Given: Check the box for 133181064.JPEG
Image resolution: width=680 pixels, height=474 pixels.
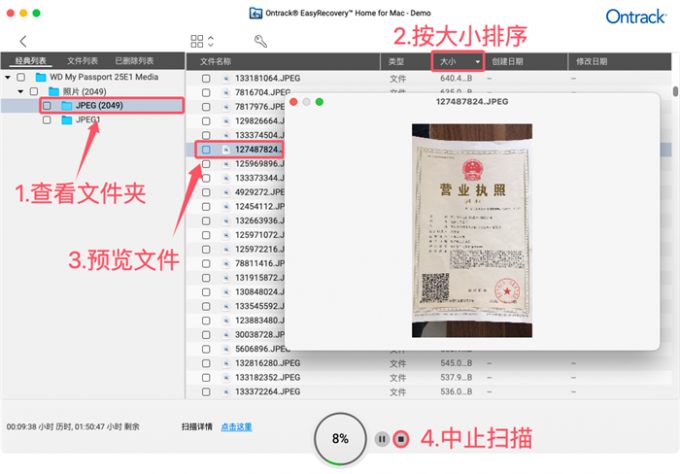Looking at the screenshot, I should click(206, 78).
